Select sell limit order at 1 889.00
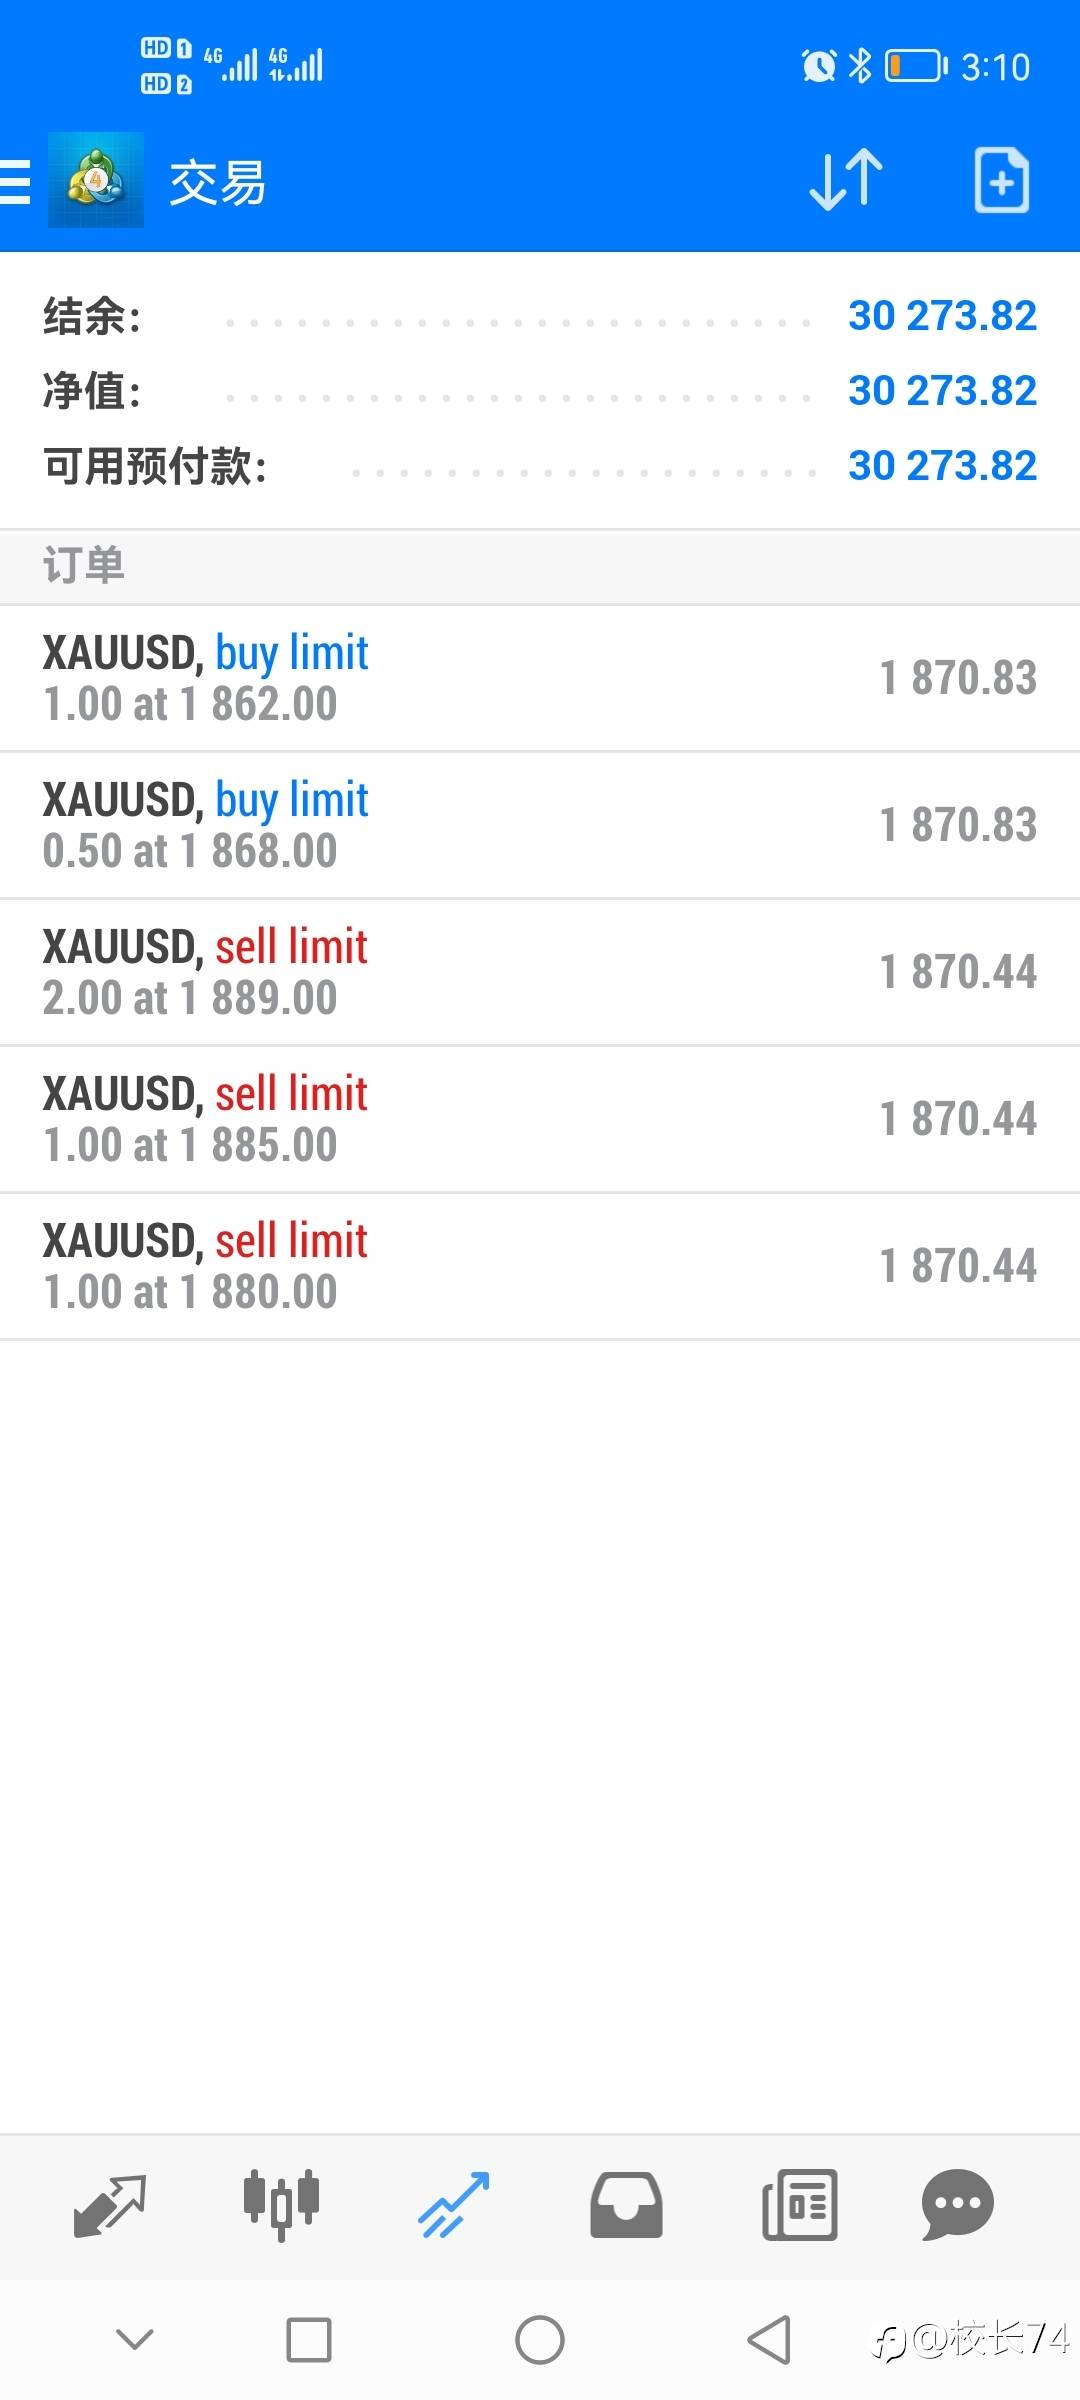 pos(540,972)
